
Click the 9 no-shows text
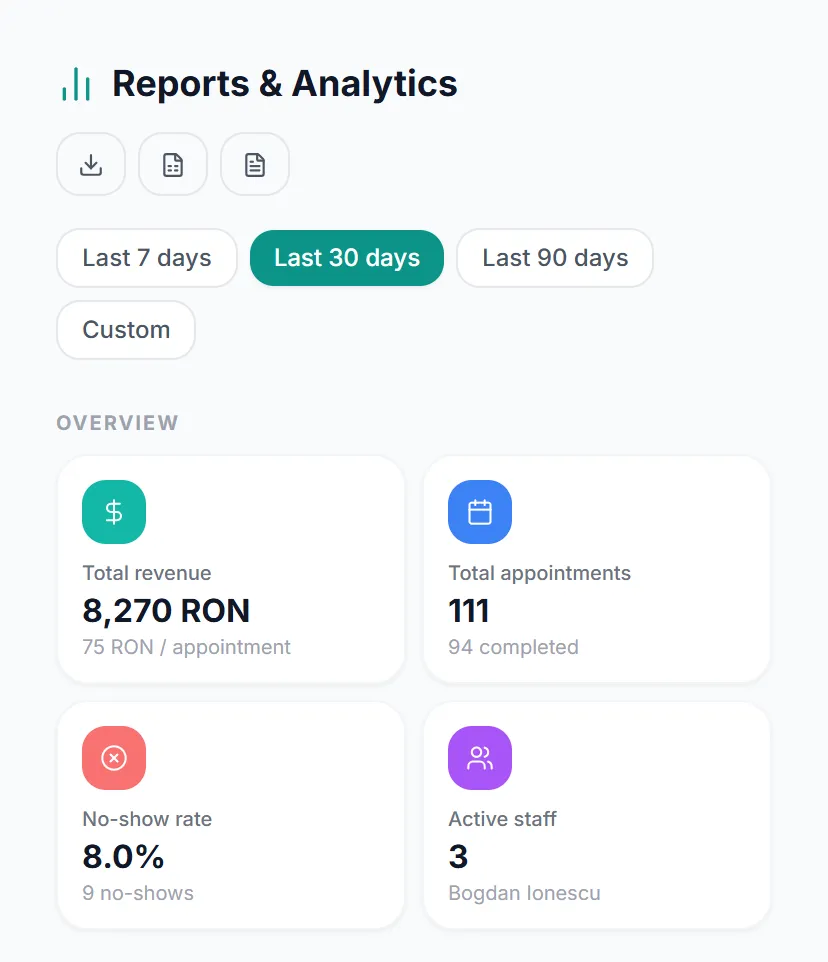138,893
